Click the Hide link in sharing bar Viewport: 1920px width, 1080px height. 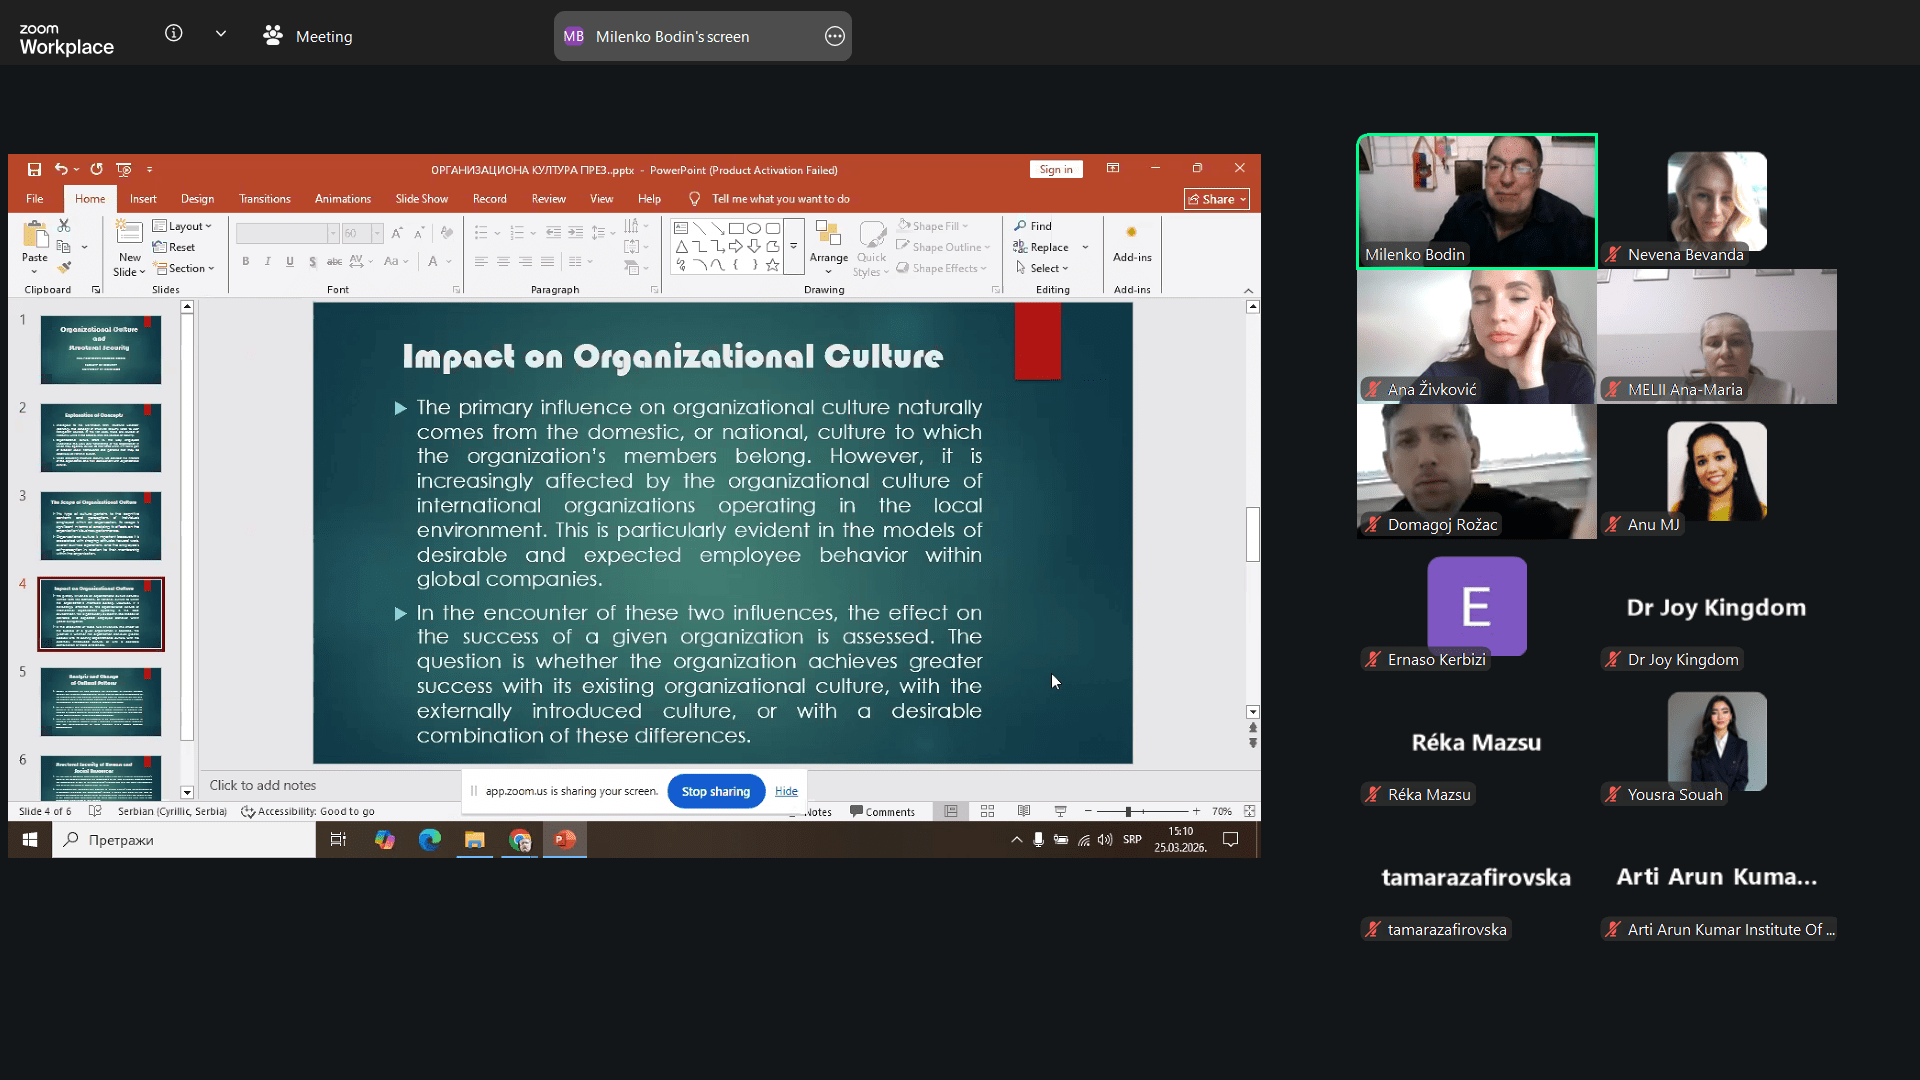(786, 791)
